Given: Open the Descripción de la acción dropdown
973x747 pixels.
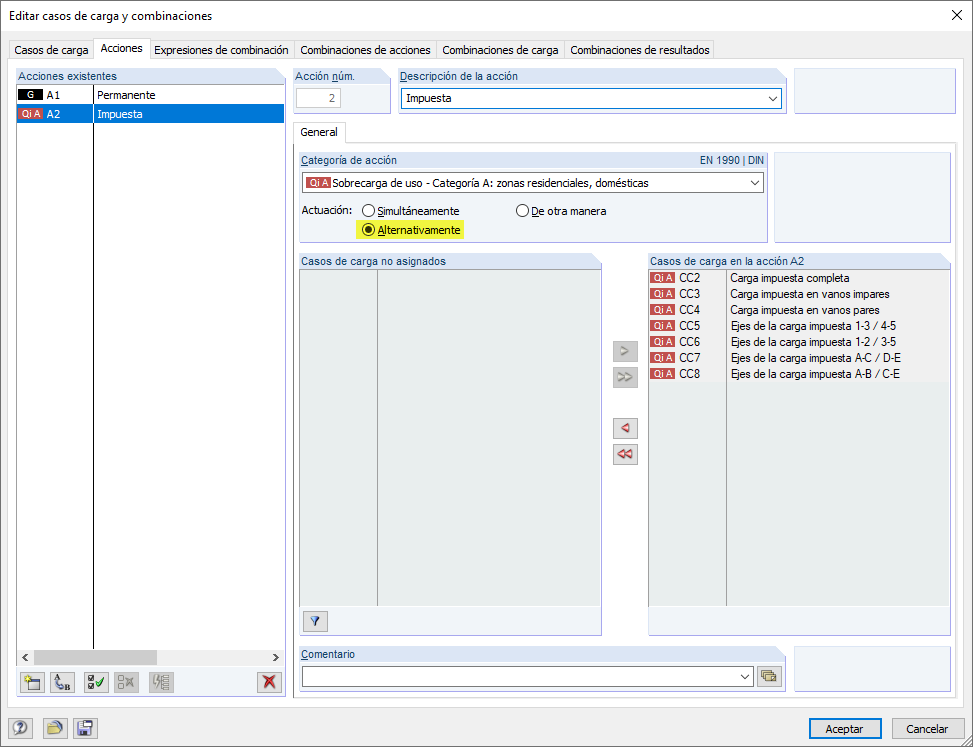Looking at the screenshot, I should [773, 99].
